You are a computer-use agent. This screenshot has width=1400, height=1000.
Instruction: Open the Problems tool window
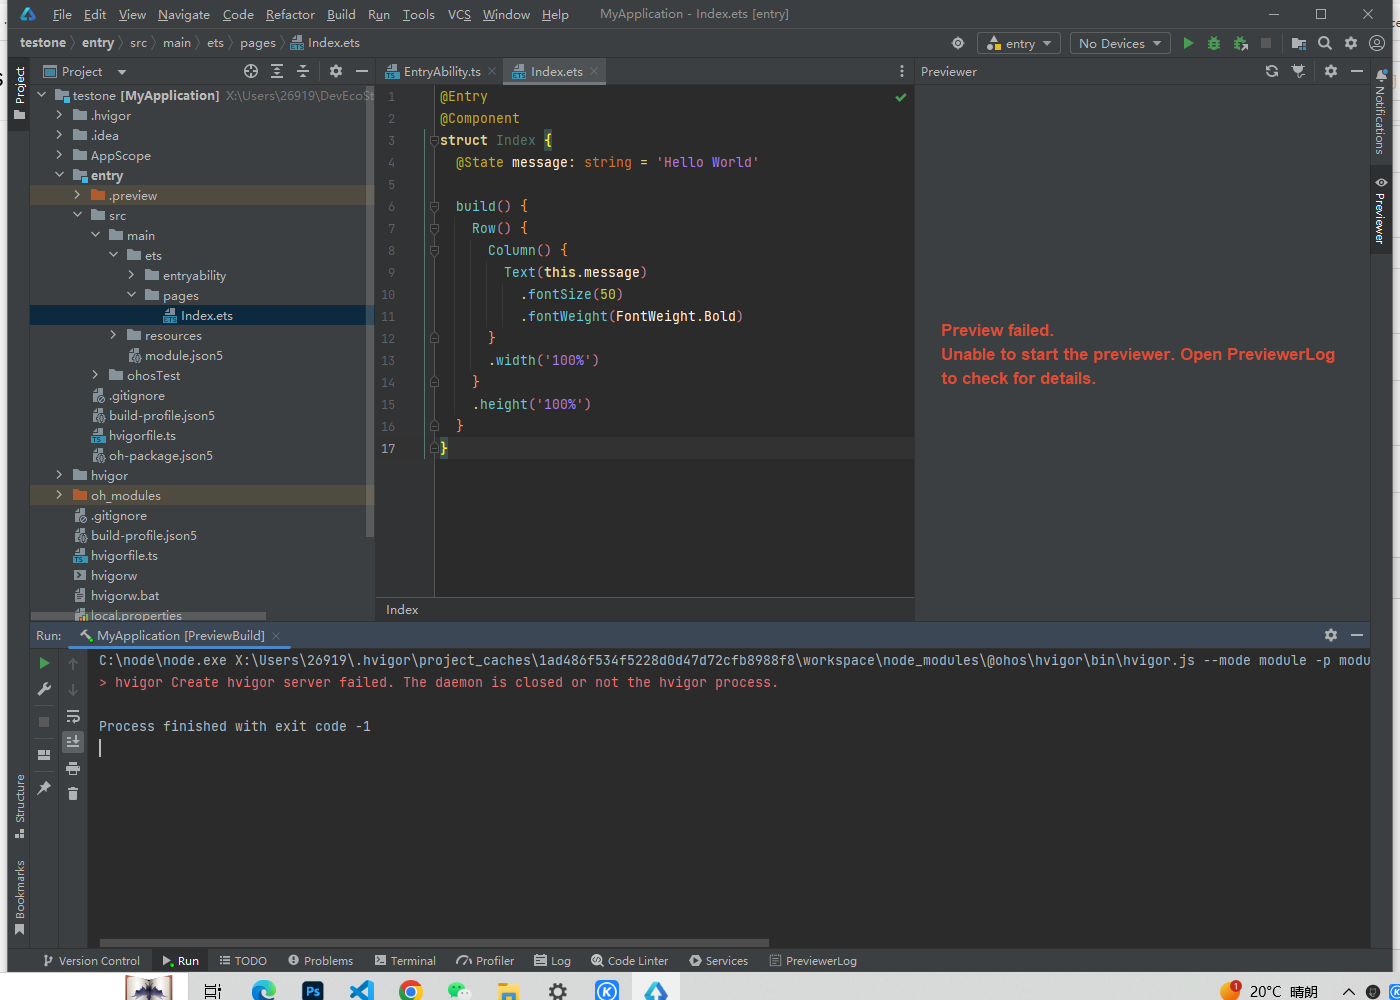[x=320, y=960]
